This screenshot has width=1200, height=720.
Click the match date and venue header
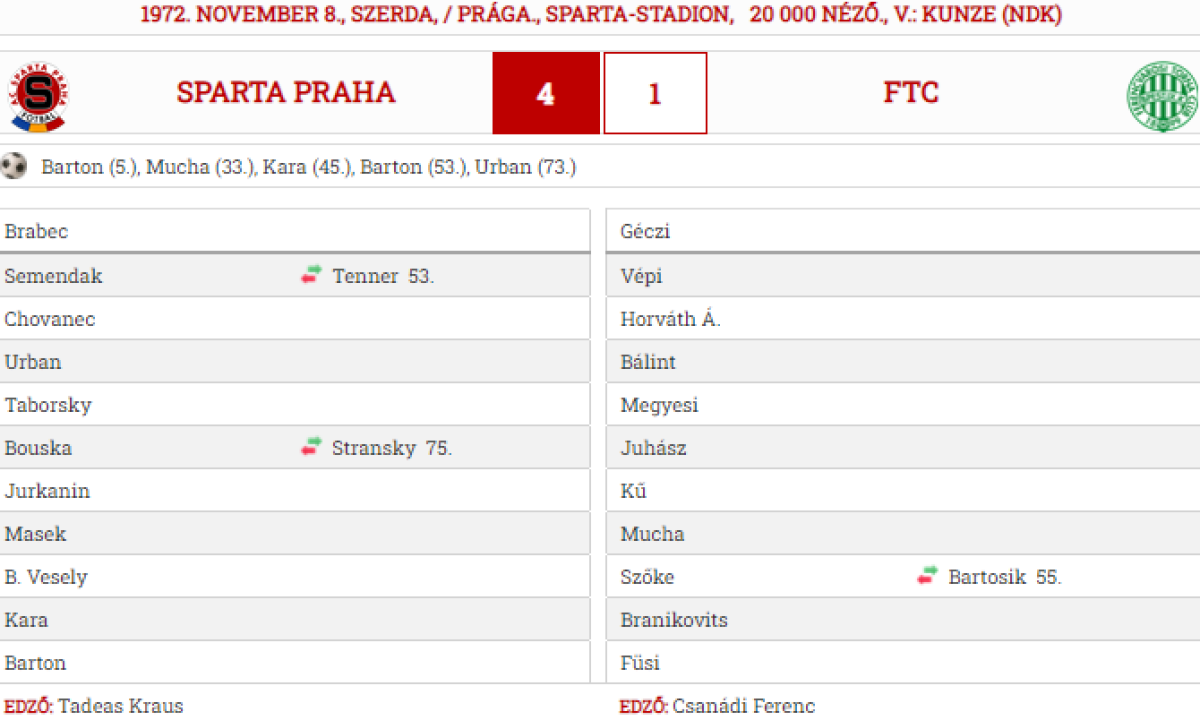pos(600,15)
